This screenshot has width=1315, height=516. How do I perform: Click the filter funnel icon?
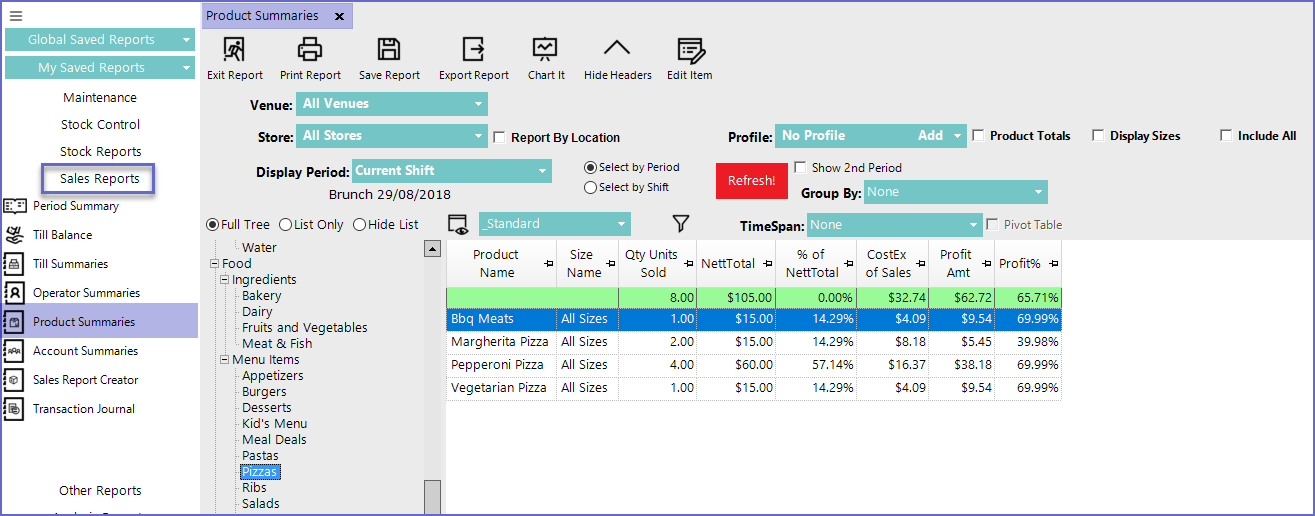[x=681, y=224]
